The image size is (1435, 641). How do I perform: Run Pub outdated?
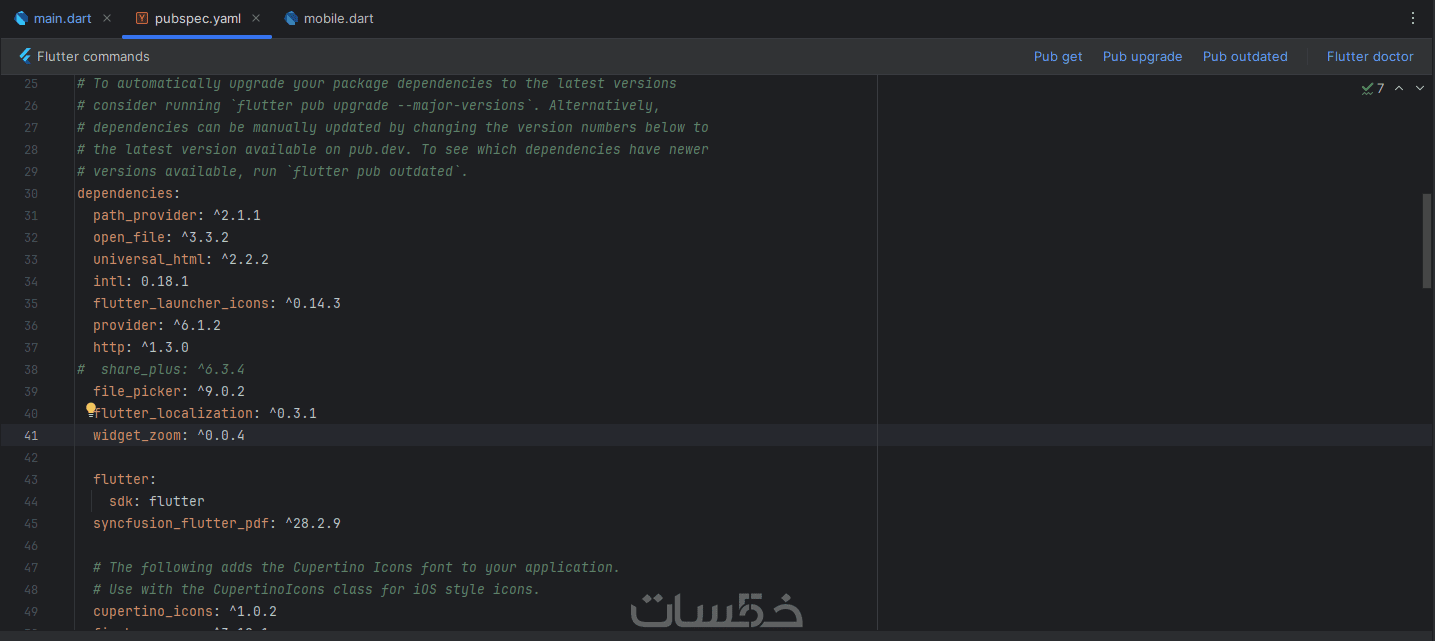click(1245, 56)
